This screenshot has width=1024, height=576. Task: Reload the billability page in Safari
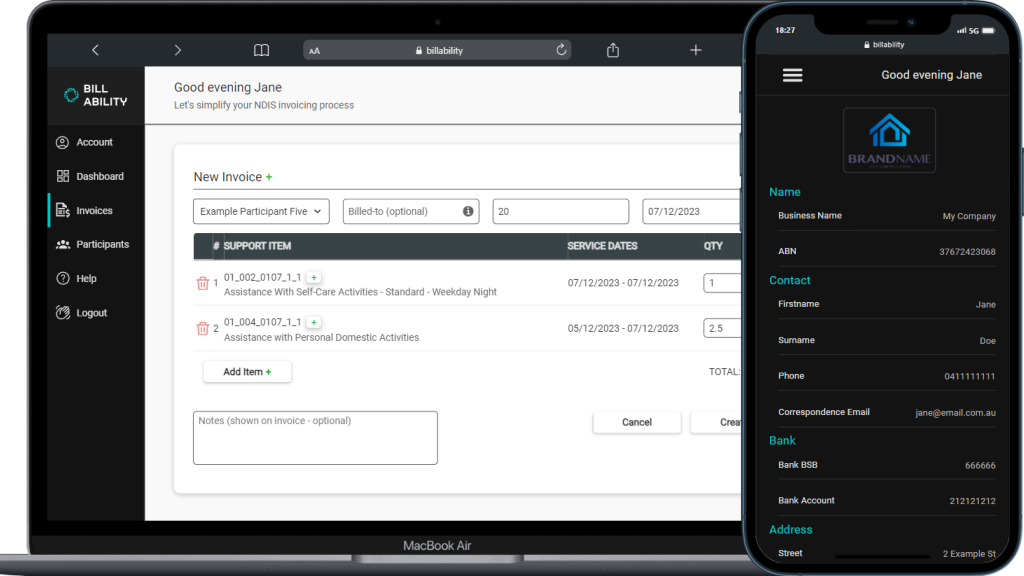561,49
